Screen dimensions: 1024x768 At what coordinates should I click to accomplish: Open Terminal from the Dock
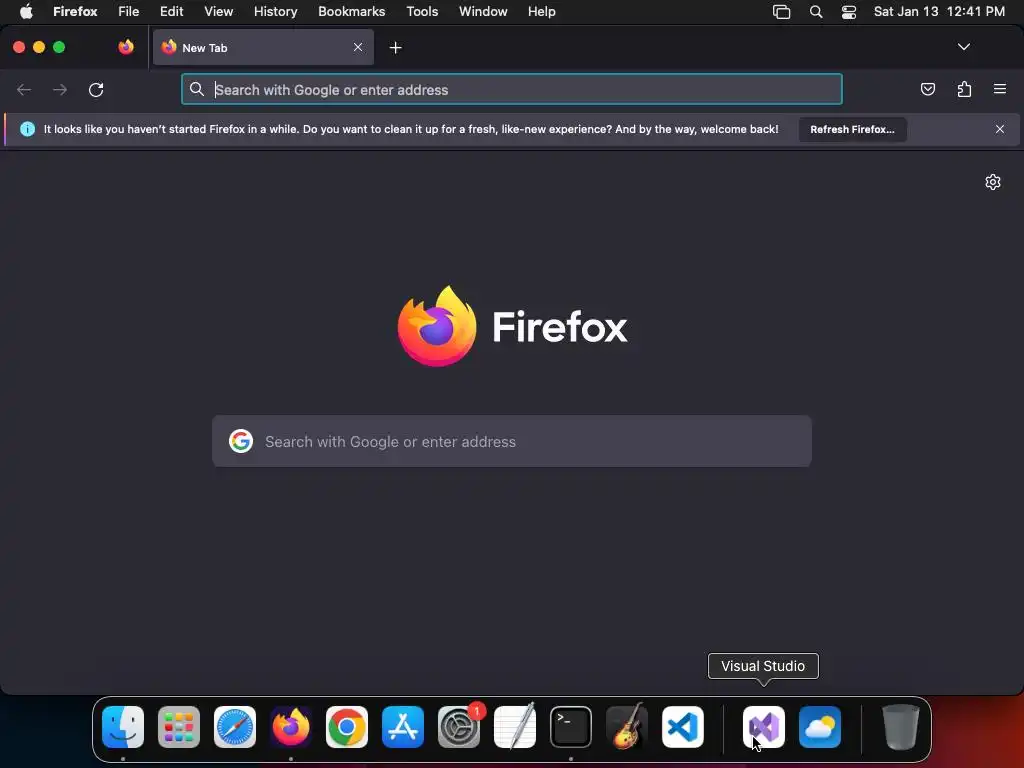pyautogui.click(x=571, y=727)
